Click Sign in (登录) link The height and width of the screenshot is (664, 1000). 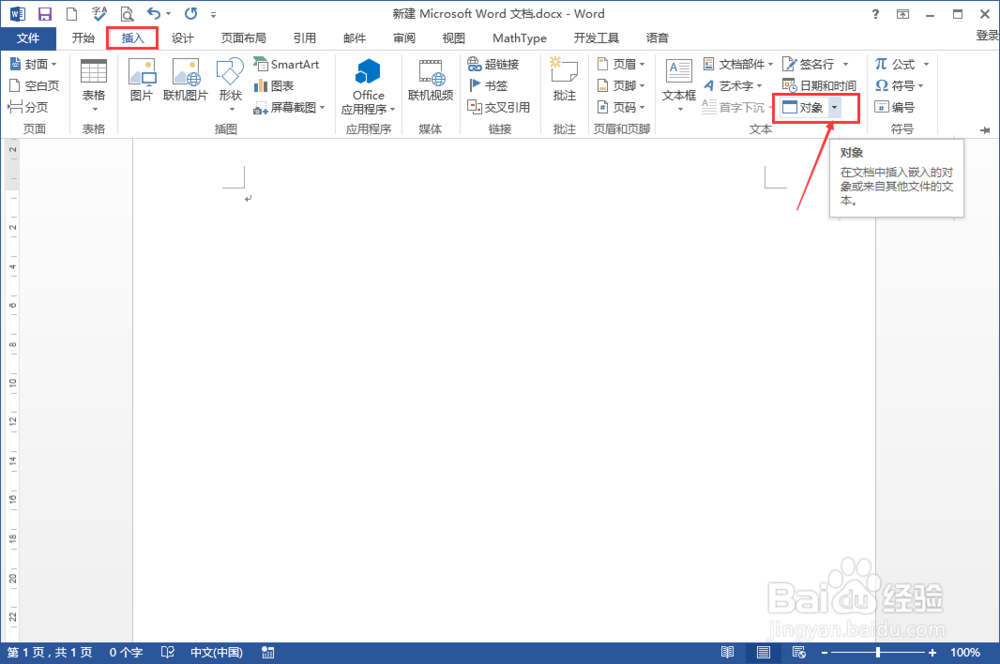(987, 36)
